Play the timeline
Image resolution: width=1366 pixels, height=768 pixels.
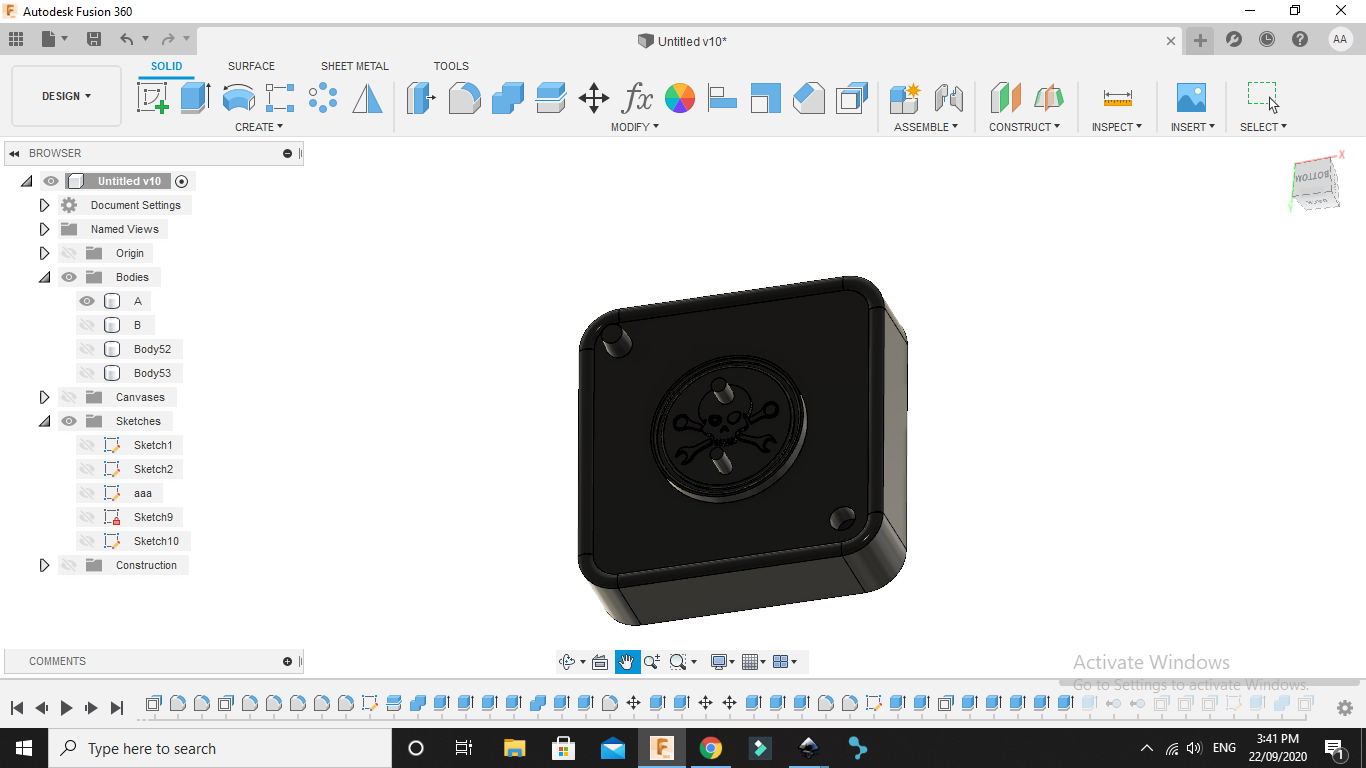coord(66,708)
